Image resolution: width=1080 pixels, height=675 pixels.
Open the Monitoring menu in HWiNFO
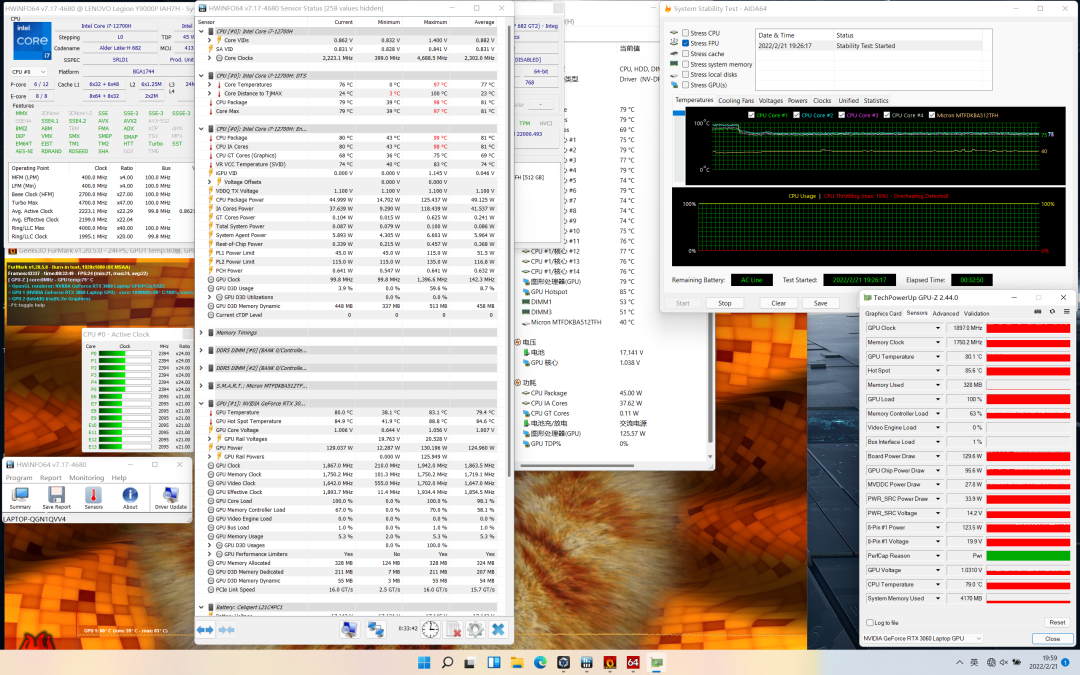coord(86,478)
